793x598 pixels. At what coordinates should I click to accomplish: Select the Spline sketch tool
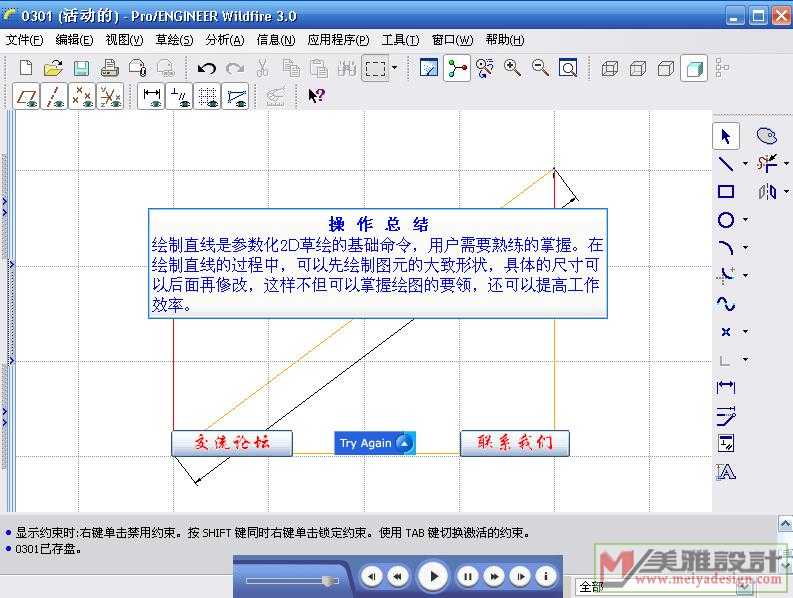(x=726, y=304)
